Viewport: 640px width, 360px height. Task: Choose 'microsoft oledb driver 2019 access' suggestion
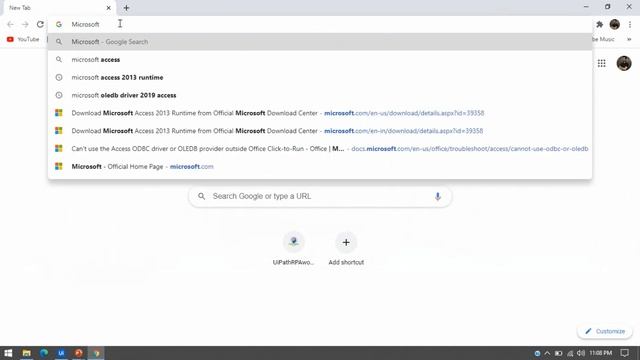click(320, 95)
